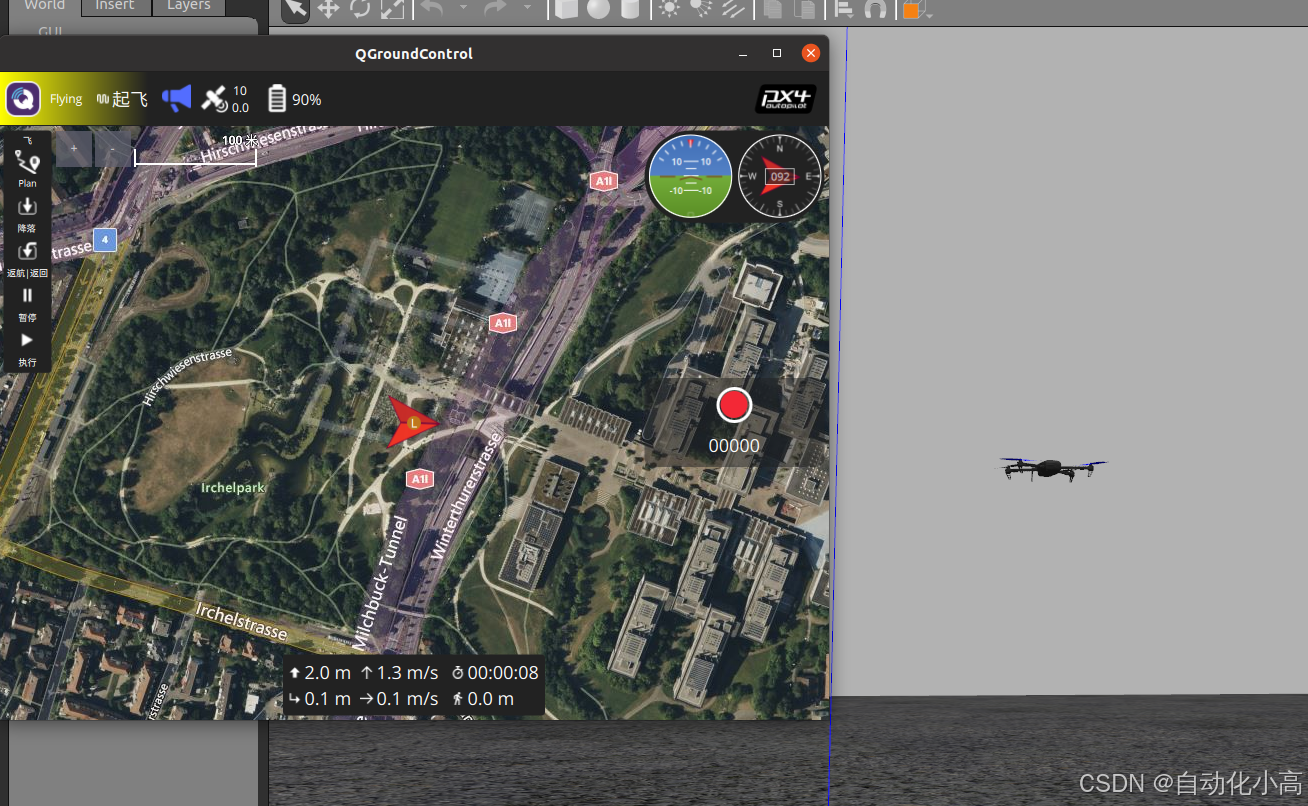Viewport: 1308px width, 806px height.
Task: Click Gazebo paste icon
Action: pos(804,9)
